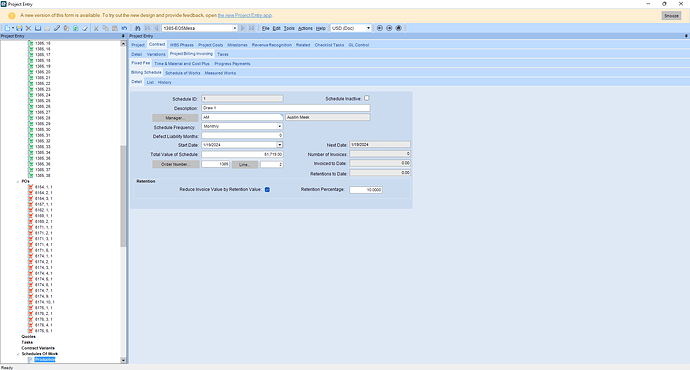Click the scissors Cut icon

96,28
